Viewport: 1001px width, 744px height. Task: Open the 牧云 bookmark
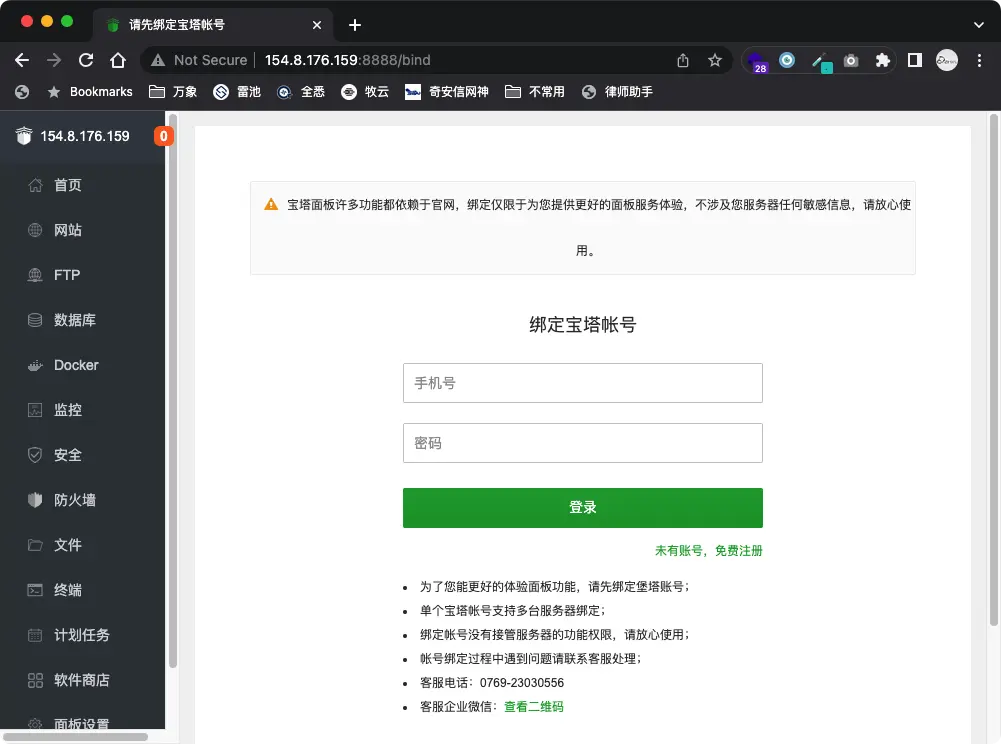tap(365, 92)
